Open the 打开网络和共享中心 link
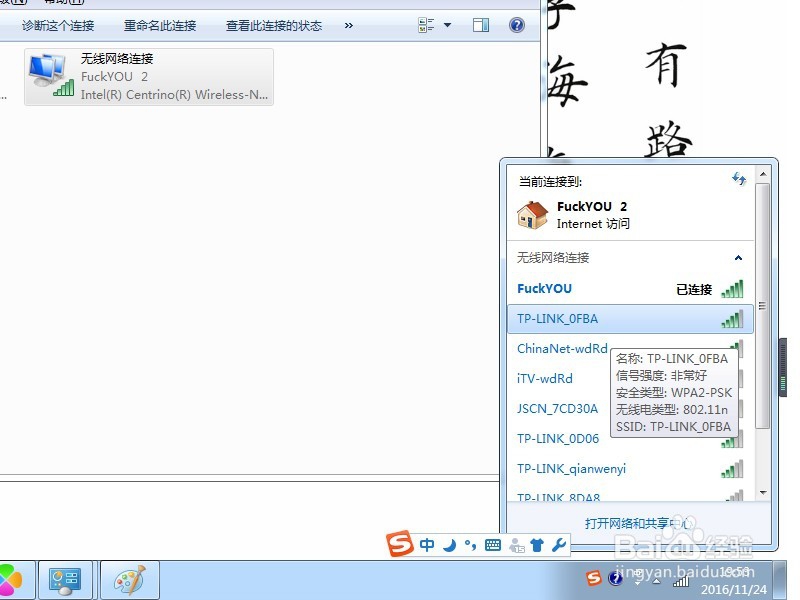The width and height of the screenshot is (800, 600). (638, 523)
